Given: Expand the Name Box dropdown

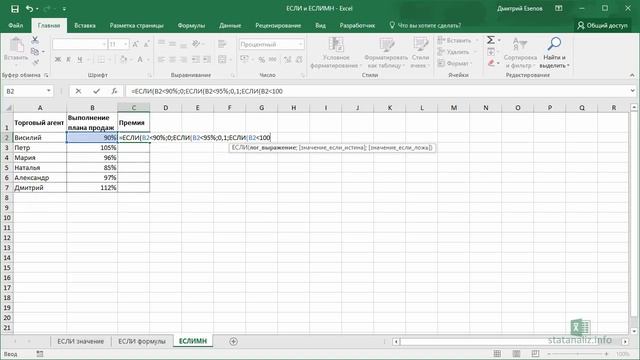Looking at the screenshot, I should (49, 91).
